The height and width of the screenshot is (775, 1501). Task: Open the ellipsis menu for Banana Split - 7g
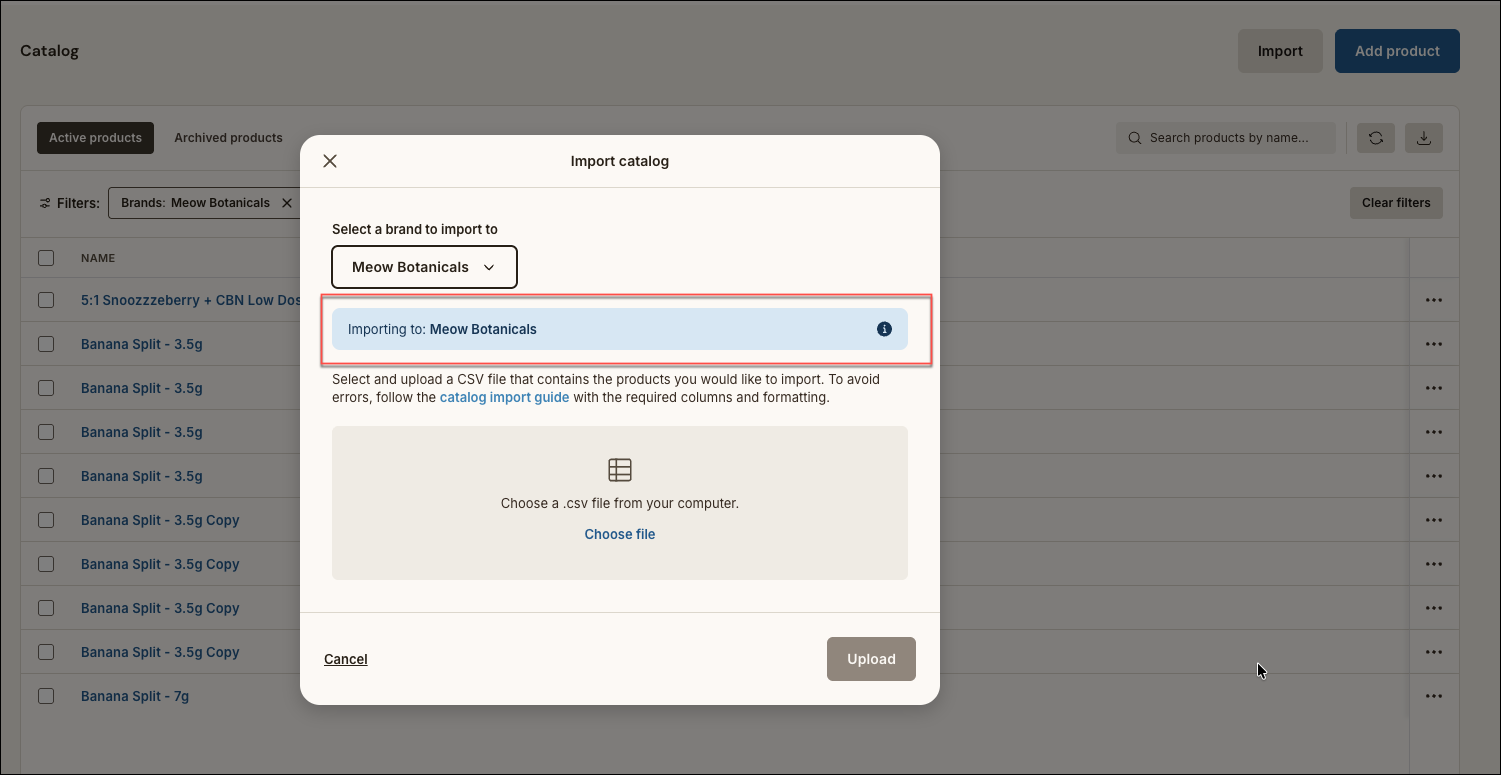pos(1434,696)
